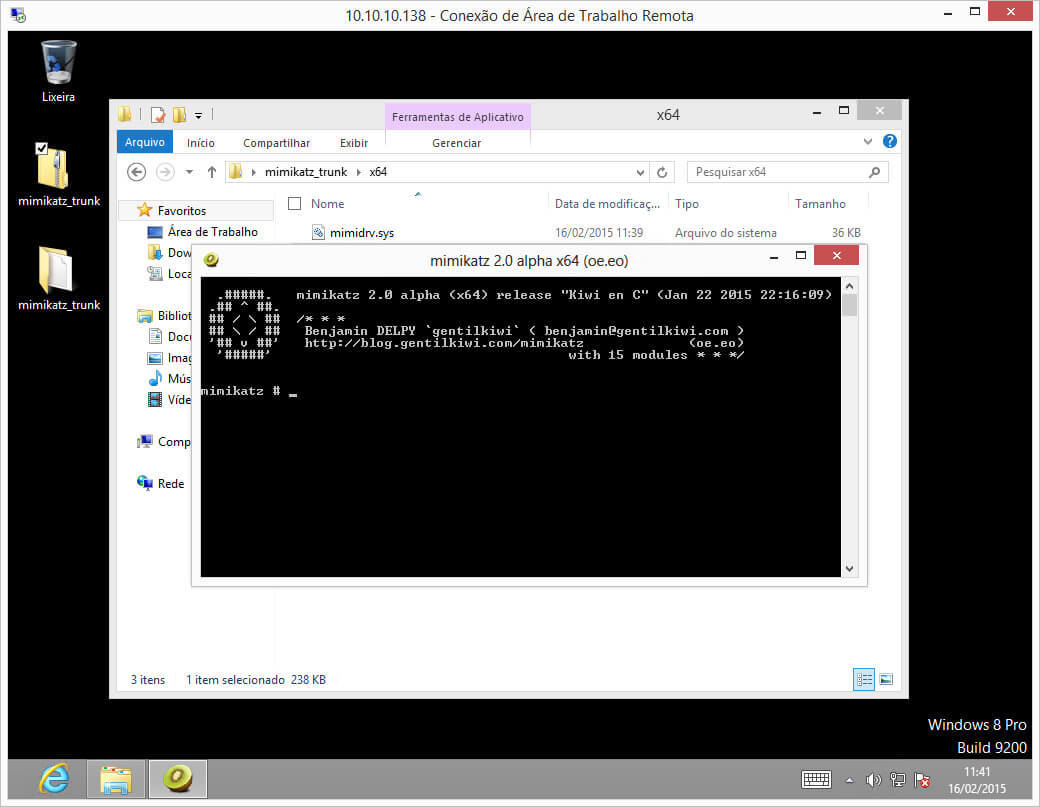
Task: Switch file list to thumbnails view
Action: 886,679
